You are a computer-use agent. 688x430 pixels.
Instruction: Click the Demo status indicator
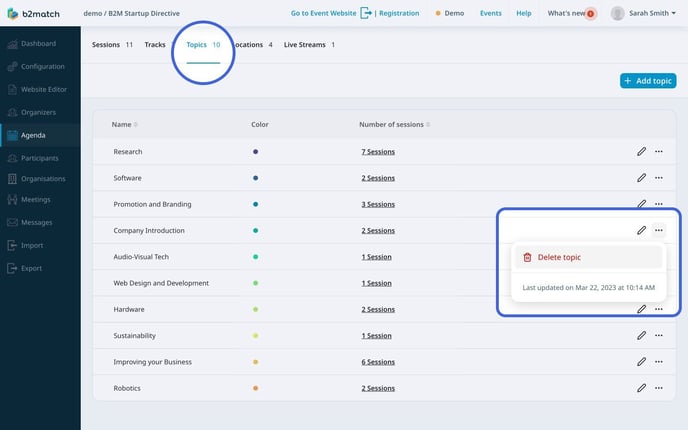pos(450,13)
